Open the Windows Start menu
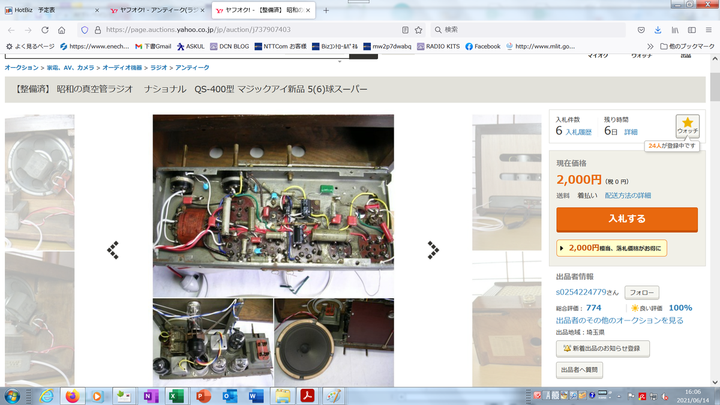This screenshot has width=720, height=405. pos(14,396)
